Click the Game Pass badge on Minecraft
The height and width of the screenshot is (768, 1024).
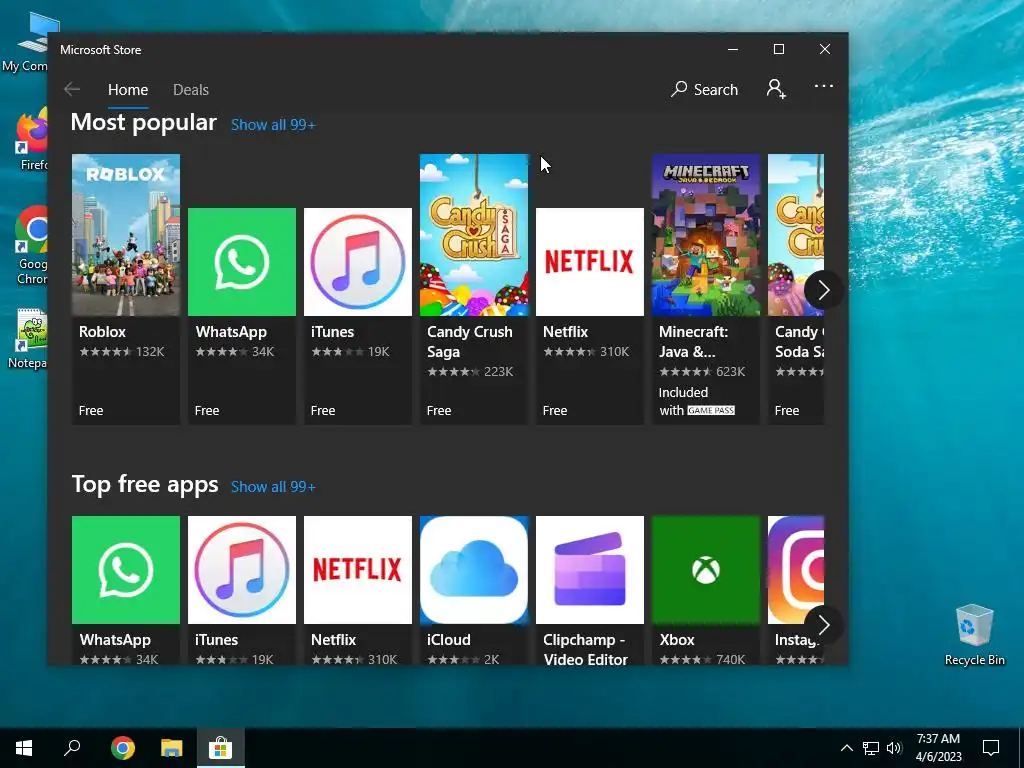tap(711, 410)
